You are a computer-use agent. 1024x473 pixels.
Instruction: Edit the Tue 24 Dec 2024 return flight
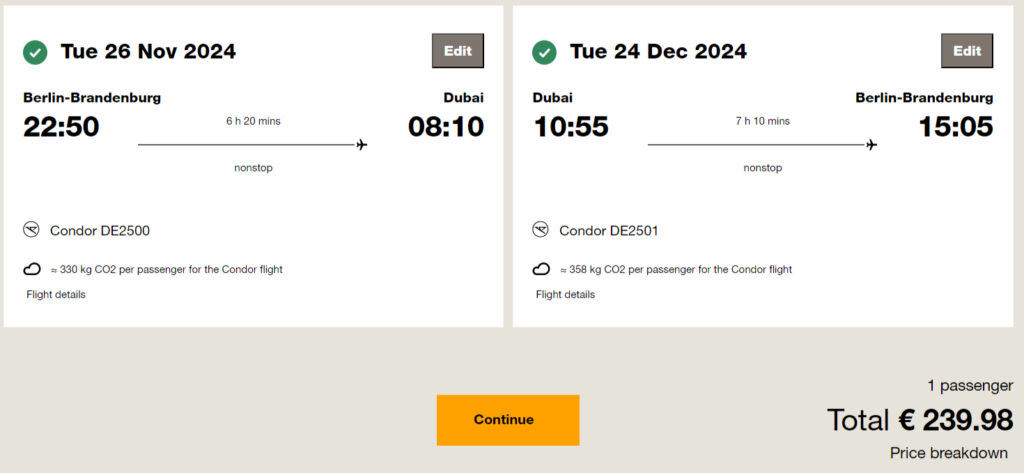[x=967, y=51]
